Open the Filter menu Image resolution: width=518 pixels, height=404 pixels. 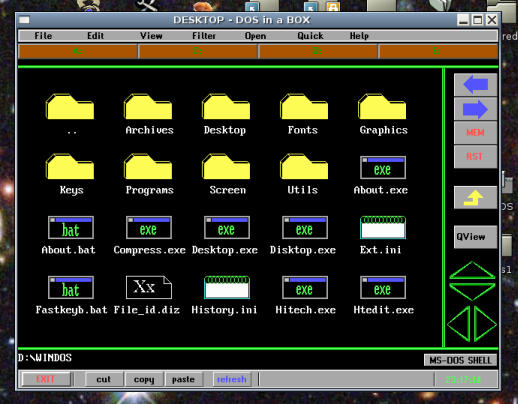click(x=204, y=36)
